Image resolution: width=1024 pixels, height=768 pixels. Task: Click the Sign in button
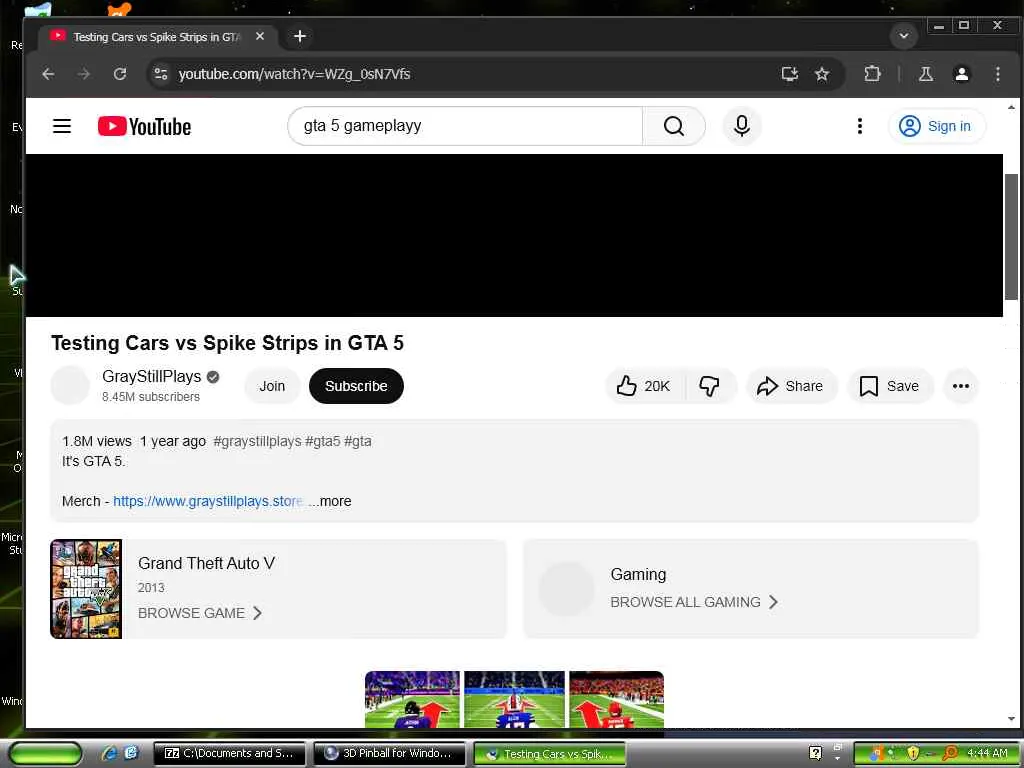pos(936,126)
